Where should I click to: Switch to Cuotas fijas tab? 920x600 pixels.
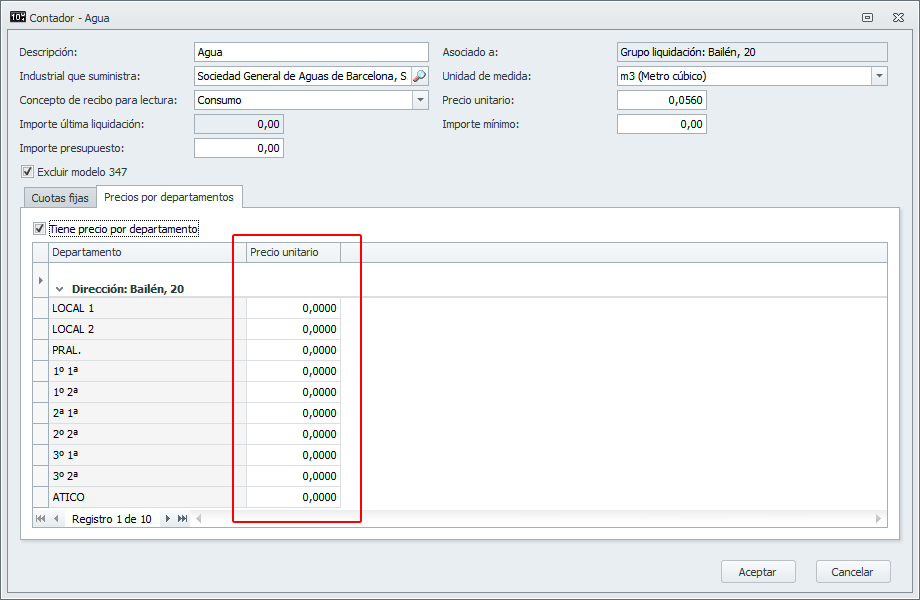(60, 198)
